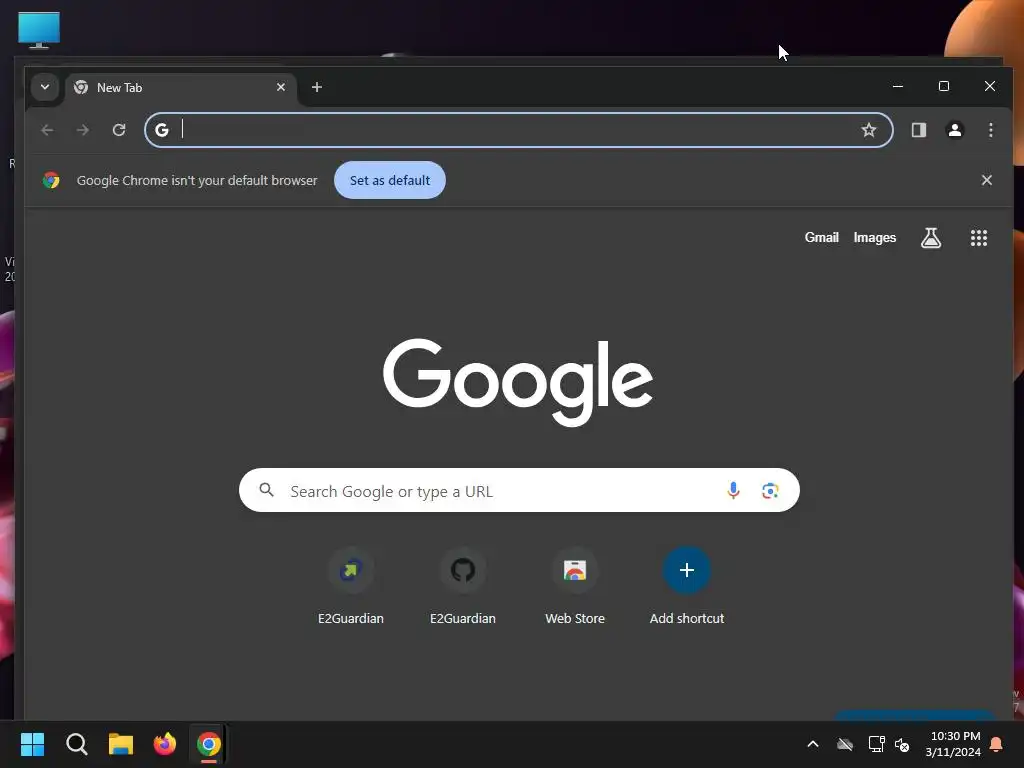Open a new tab with plus button
This screenshot has height=768, width=1024.
(317, 87)
